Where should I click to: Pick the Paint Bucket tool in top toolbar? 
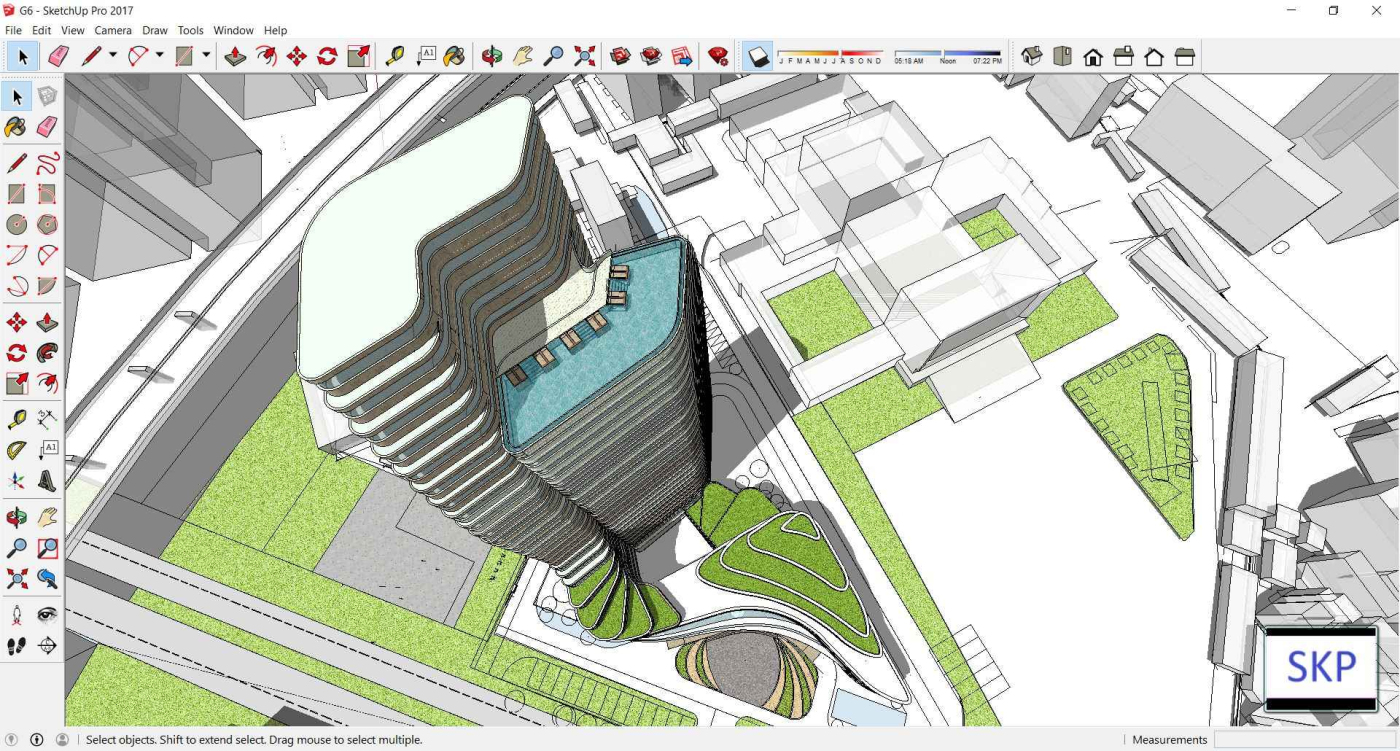(x=454, y=57)
